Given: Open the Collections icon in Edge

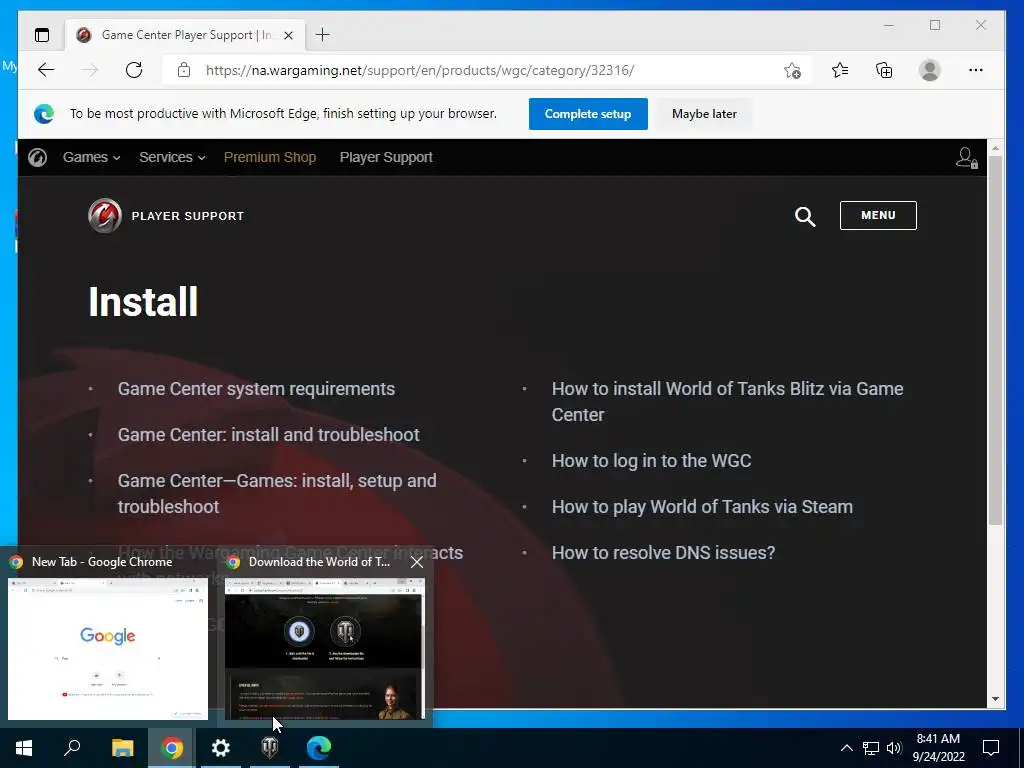Looking at the screenshot, I should [x=884, y=70].
